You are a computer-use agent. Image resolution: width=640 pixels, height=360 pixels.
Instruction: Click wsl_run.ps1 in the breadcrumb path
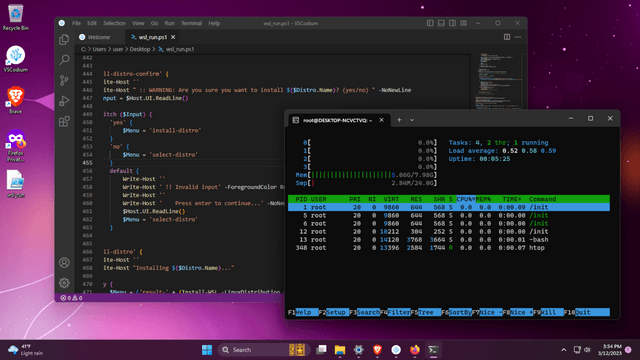pos(180,49)
